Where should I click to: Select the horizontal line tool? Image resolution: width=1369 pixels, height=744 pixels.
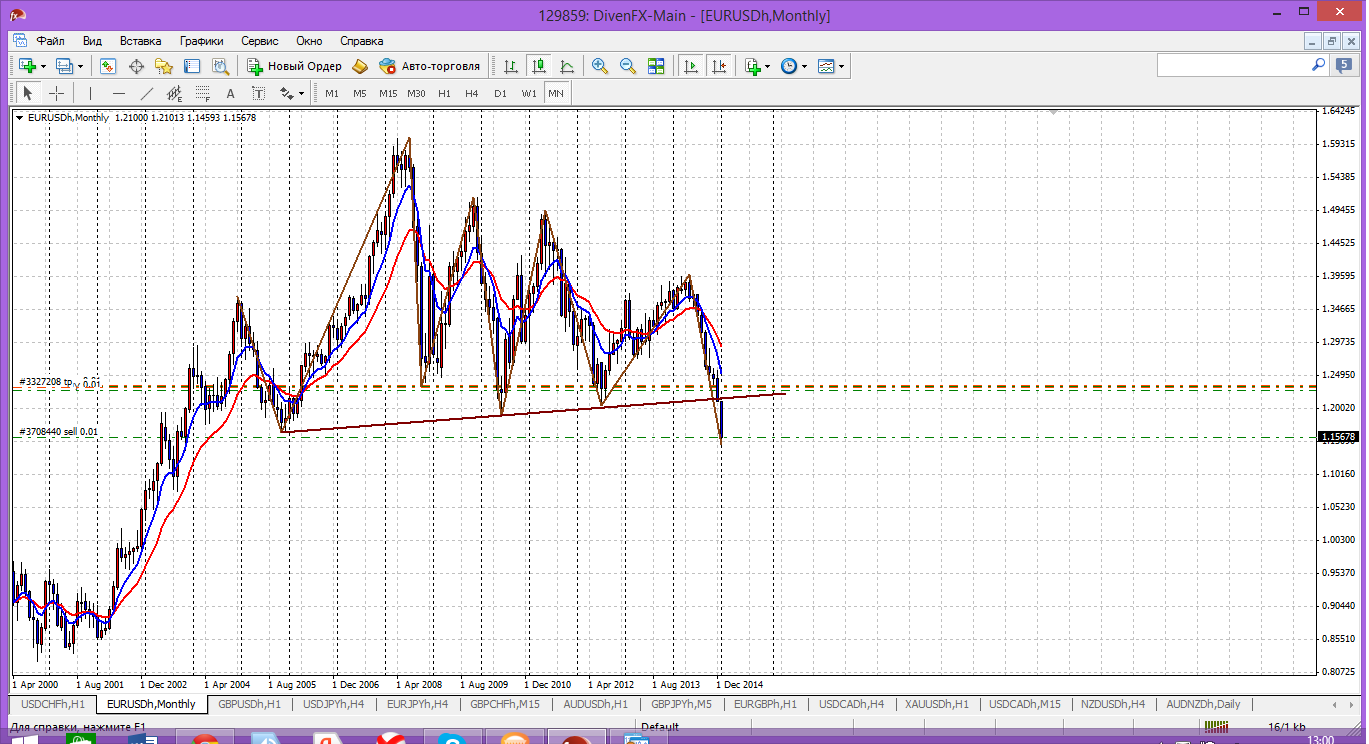click(x=119, y=93)
